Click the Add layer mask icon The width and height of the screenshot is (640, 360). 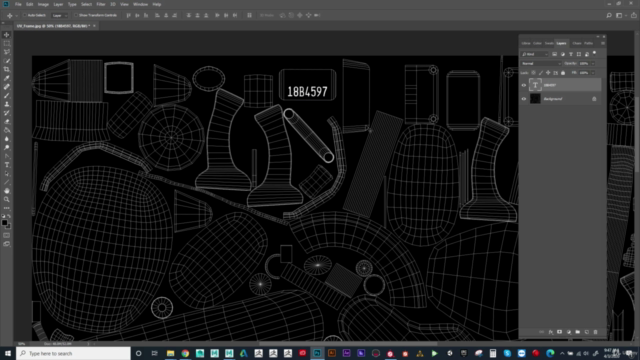(x=560, y=332)
